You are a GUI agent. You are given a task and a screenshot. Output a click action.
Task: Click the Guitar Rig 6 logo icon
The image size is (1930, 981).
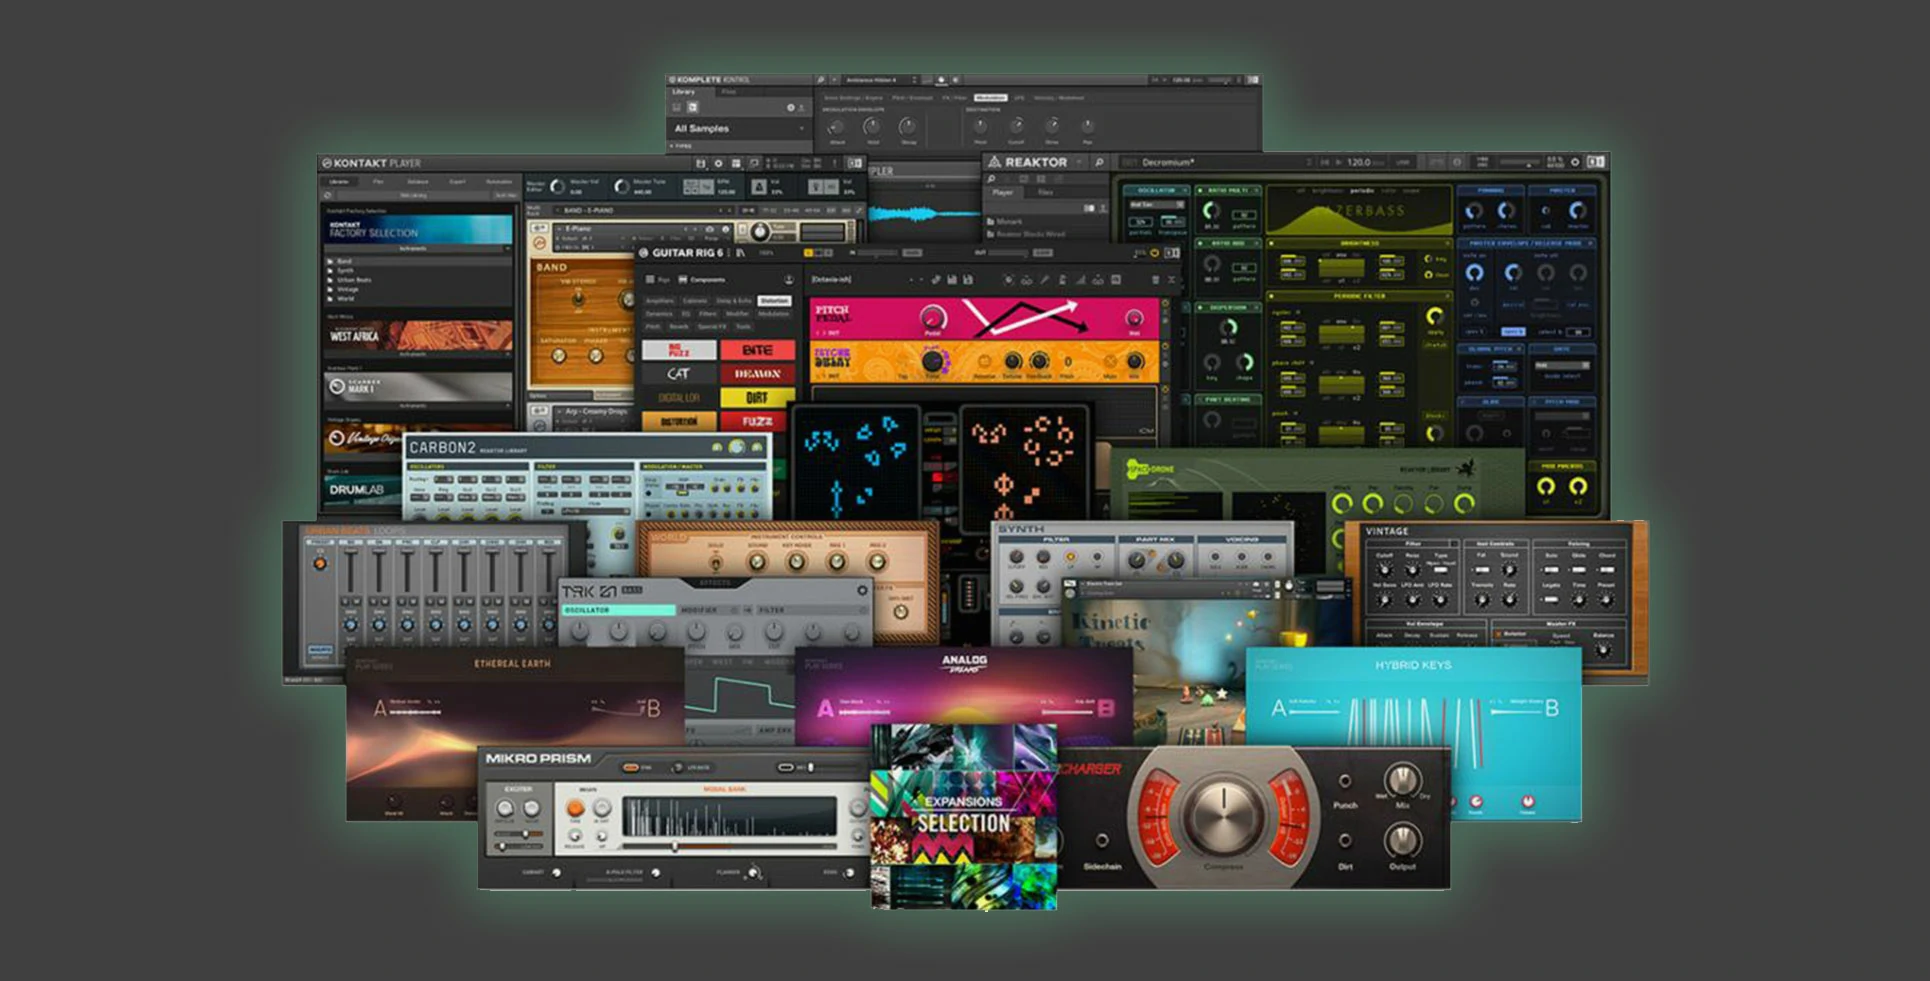click(644, 253)
